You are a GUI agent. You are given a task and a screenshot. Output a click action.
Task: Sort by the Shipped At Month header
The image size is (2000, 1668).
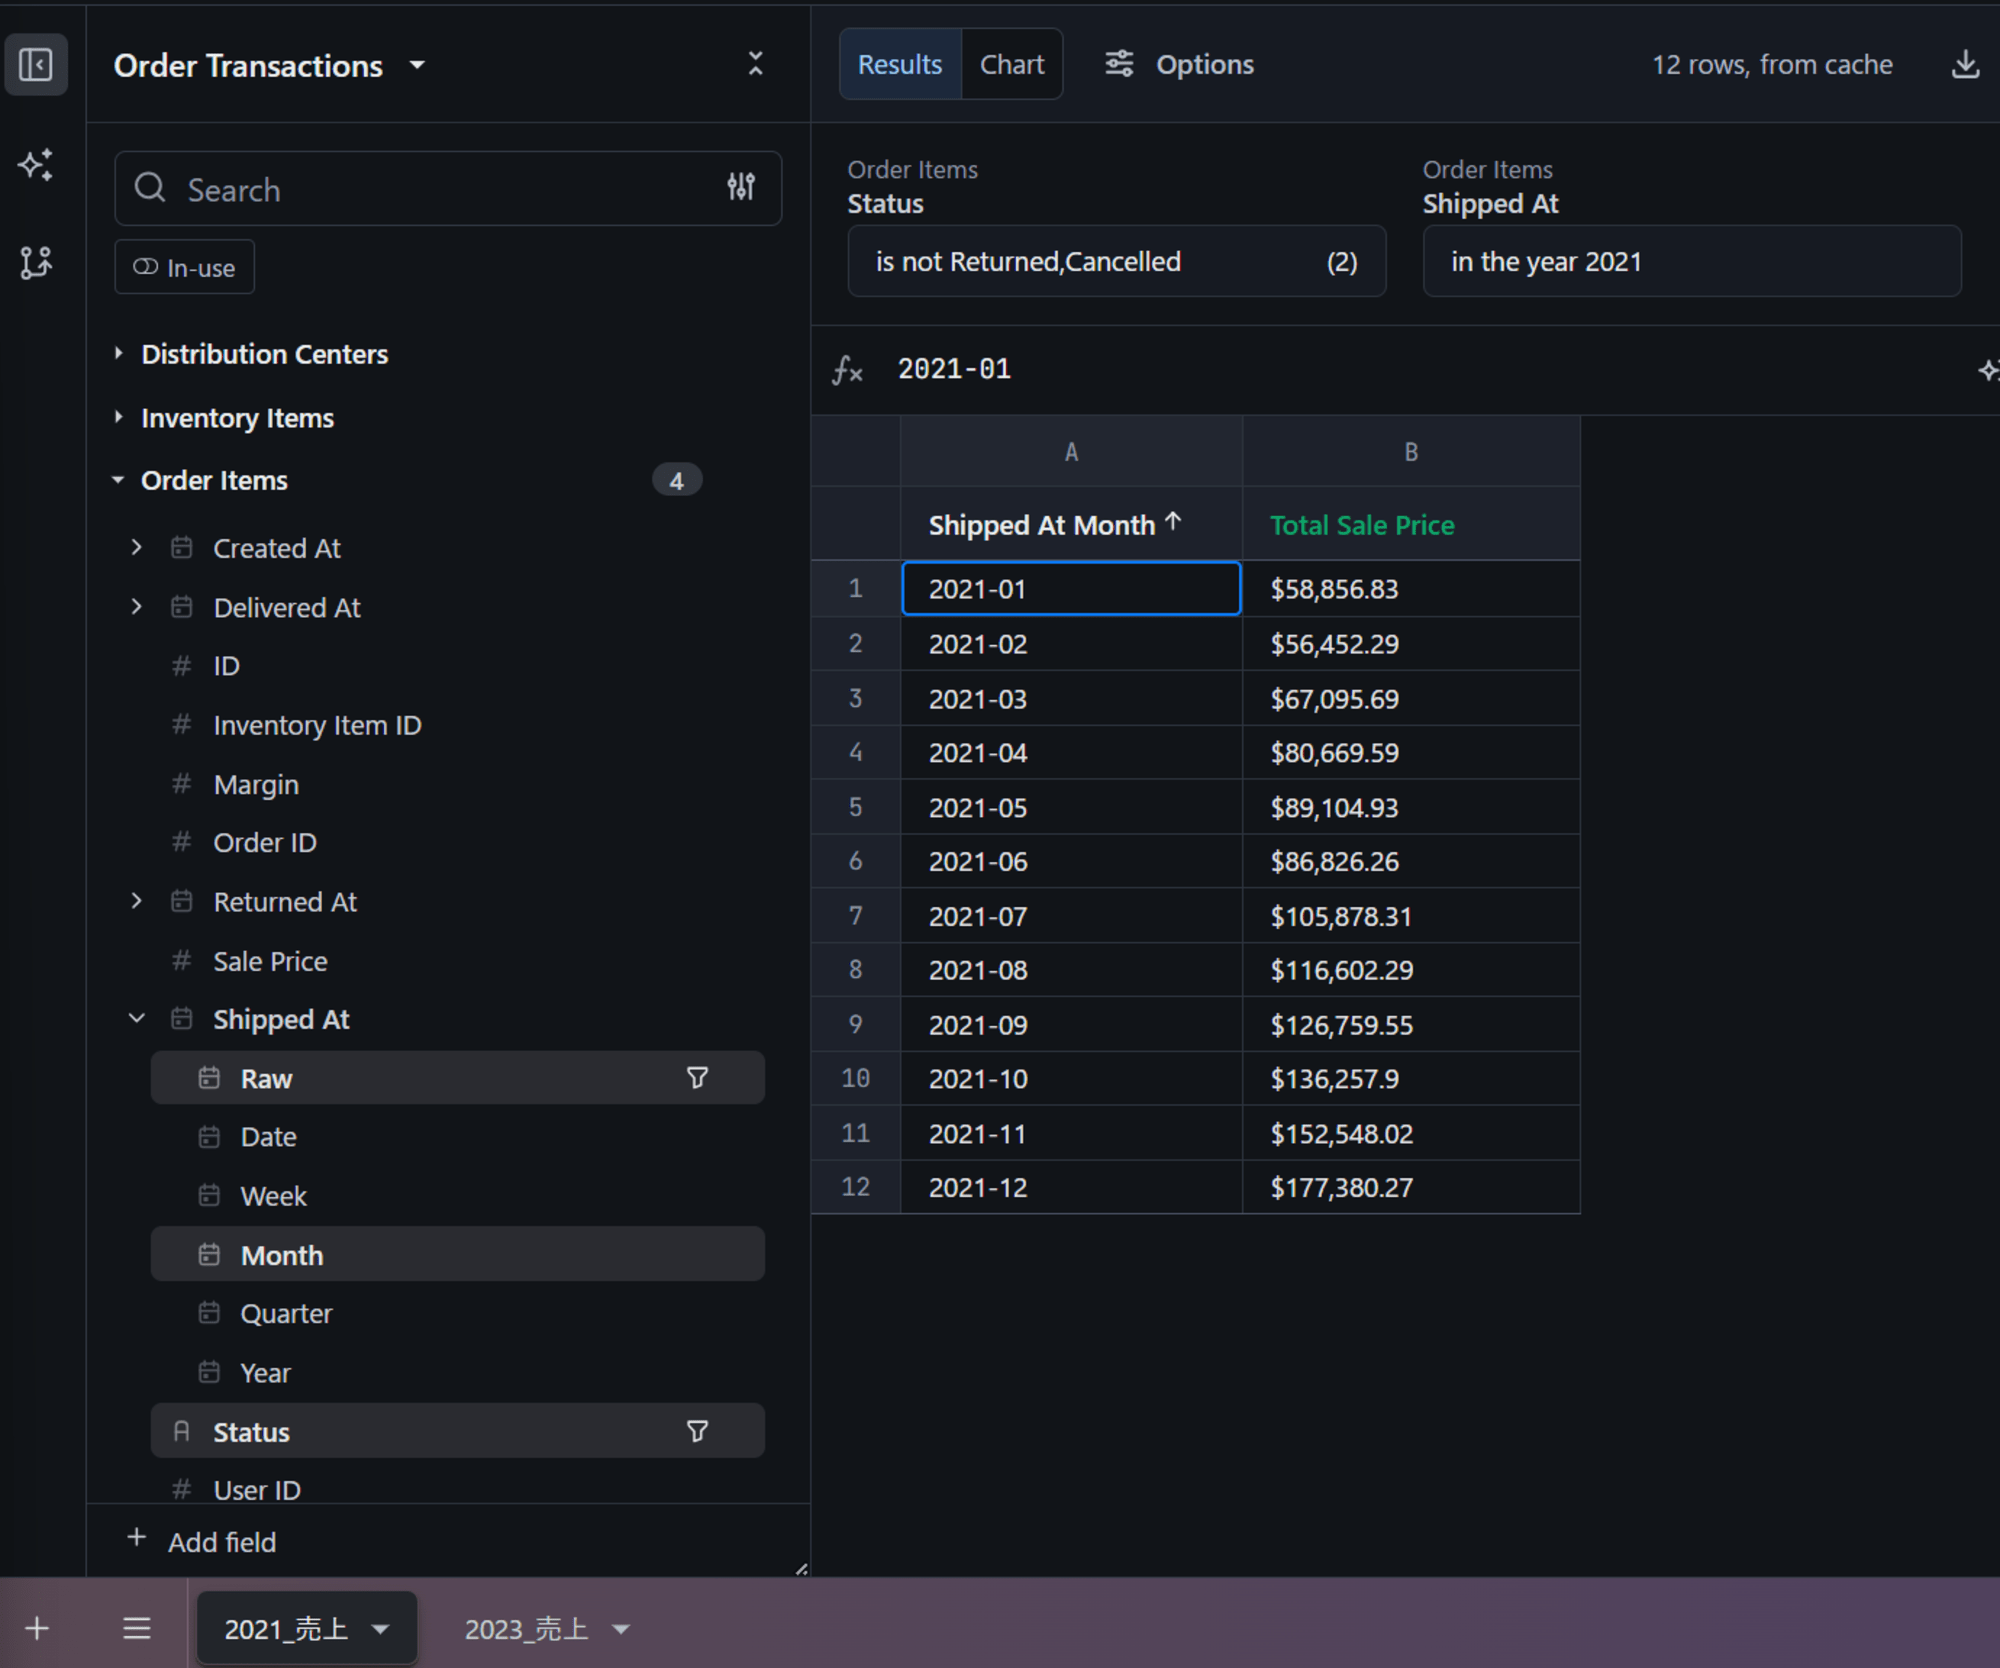point(1071,524)
